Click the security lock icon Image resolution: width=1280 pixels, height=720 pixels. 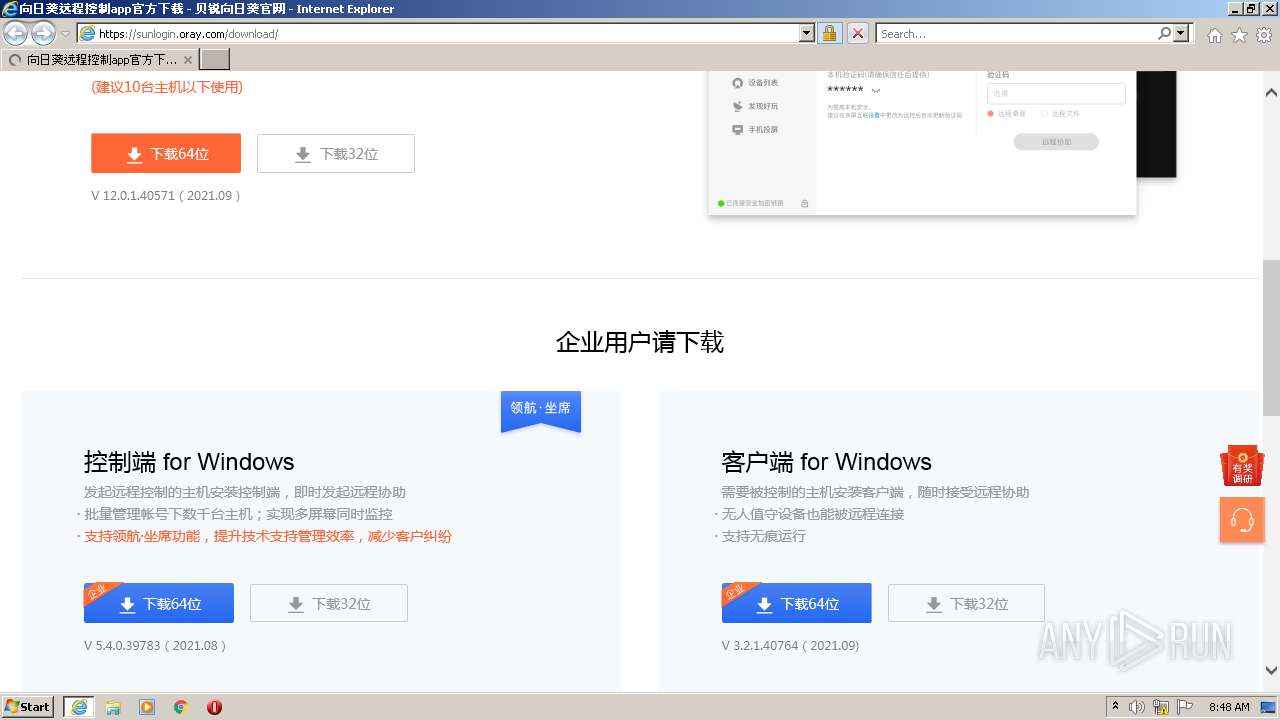click(829, 33)
